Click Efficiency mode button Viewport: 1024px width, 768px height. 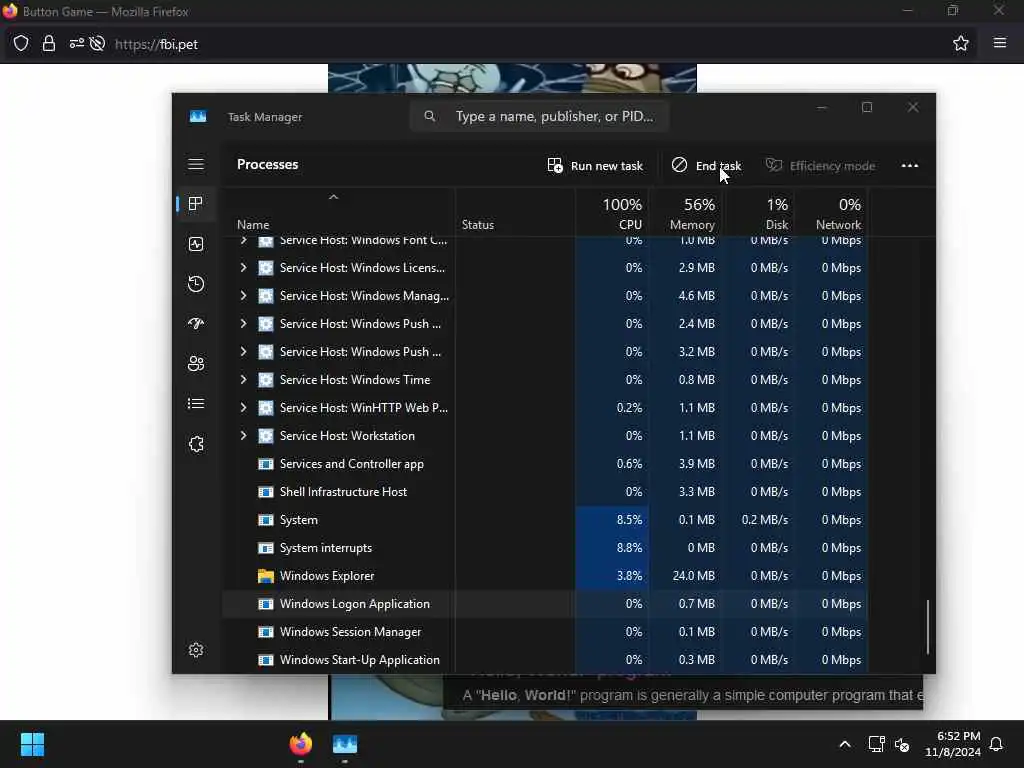point(820,166)
